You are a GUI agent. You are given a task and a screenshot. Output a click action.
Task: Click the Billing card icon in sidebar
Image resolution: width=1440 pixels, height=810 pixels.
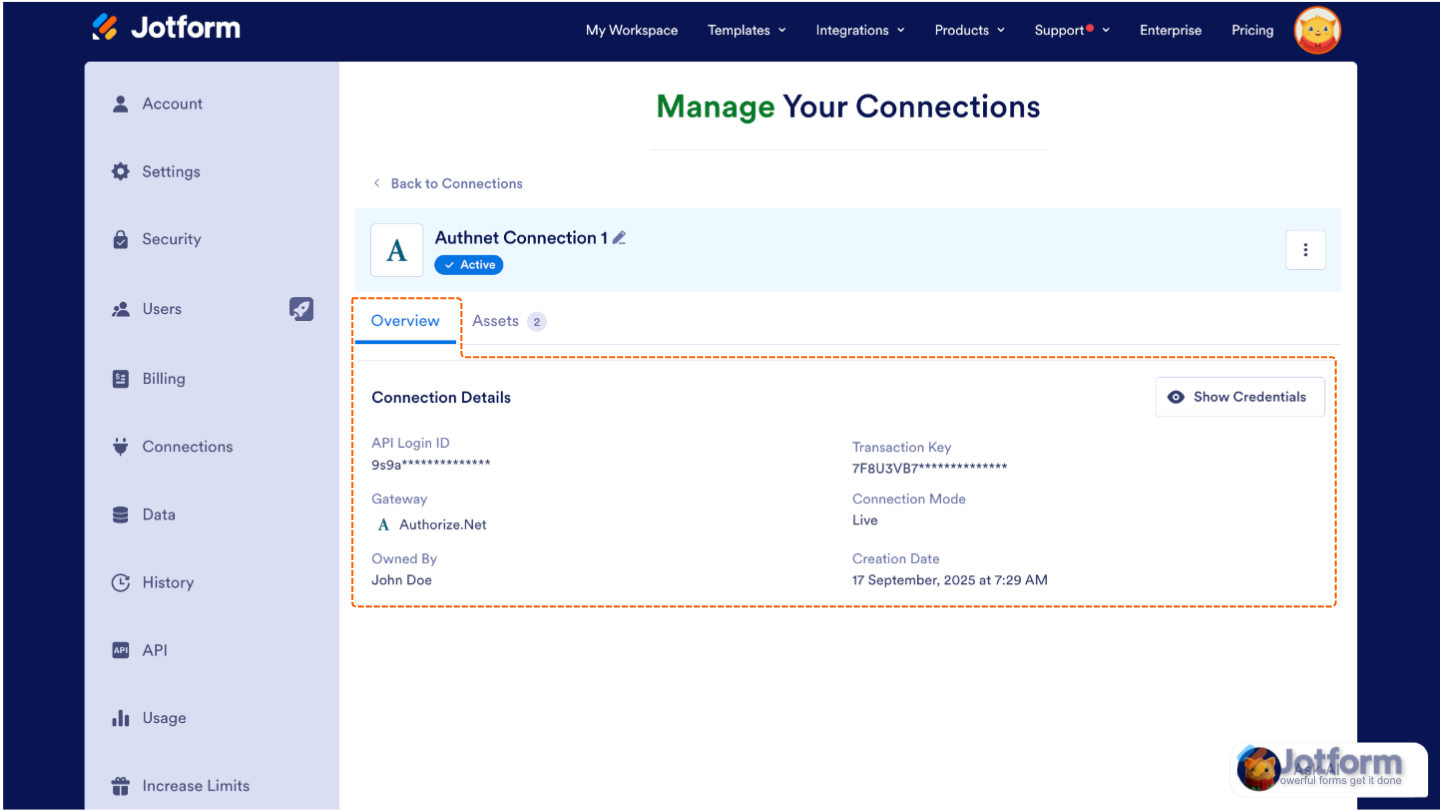click(120, 378)
